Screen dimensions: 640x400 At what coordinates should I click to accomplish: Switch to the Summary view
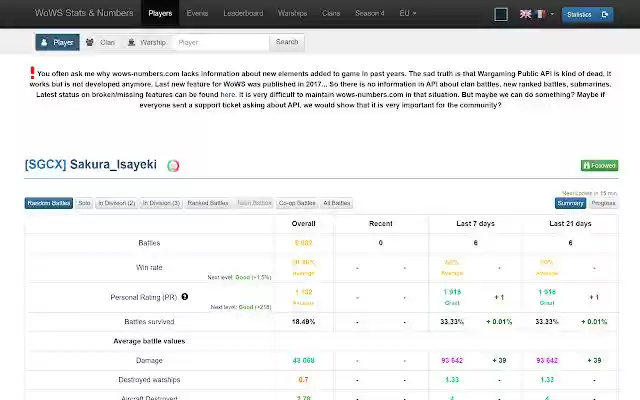[x=570, y=203]
